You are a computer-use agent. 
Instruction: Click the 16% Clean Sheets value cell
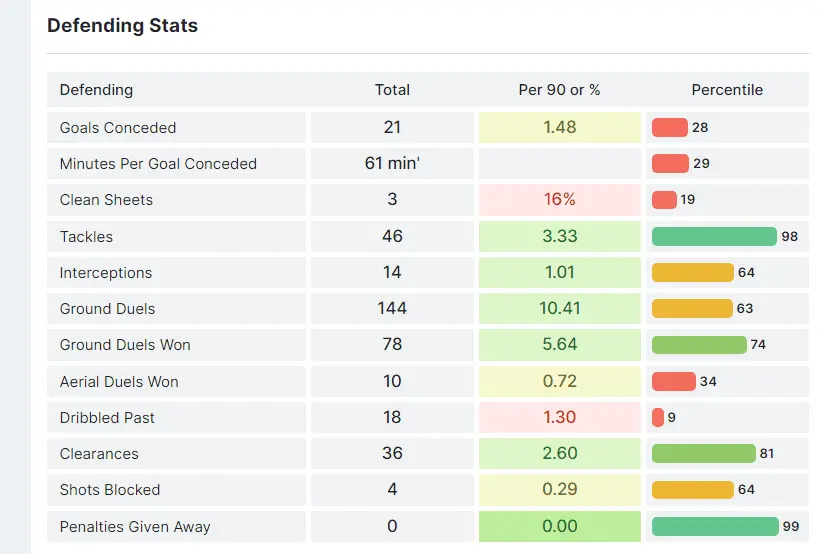[559, 199]
